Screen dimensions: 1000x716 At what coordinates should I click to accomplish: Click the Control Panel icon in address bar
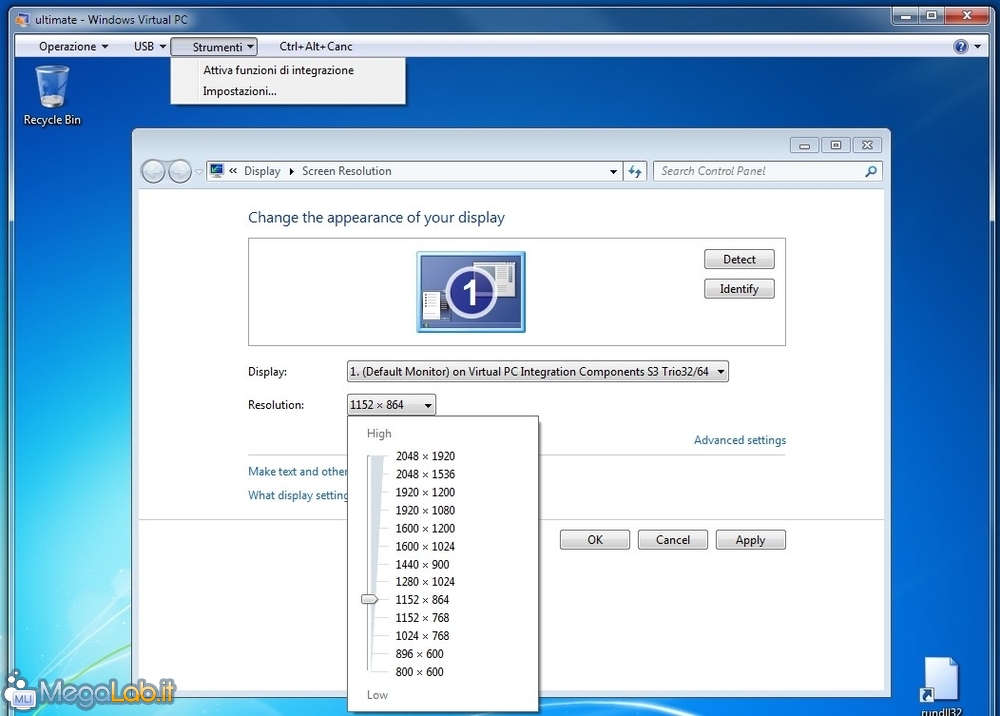(x=217, y=170)
